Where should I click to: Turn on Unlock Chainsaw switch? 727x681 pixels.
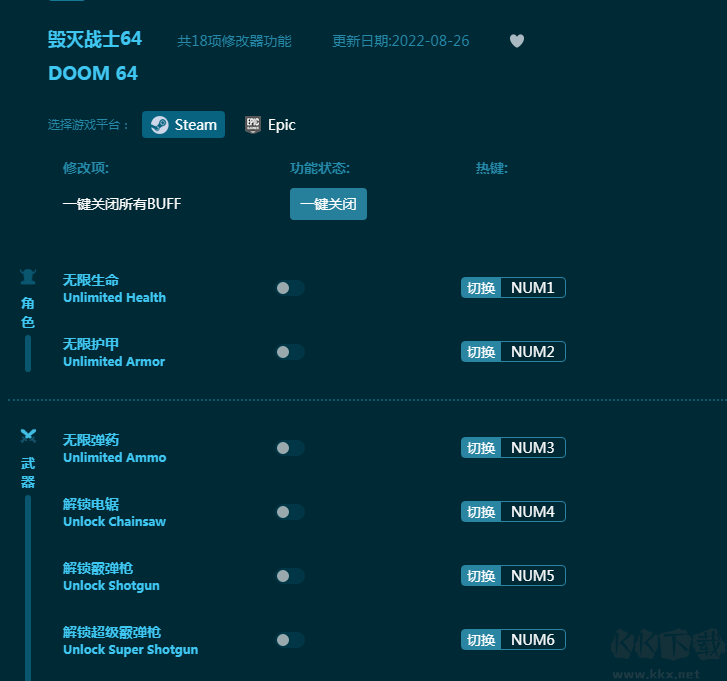click(290, 512)
